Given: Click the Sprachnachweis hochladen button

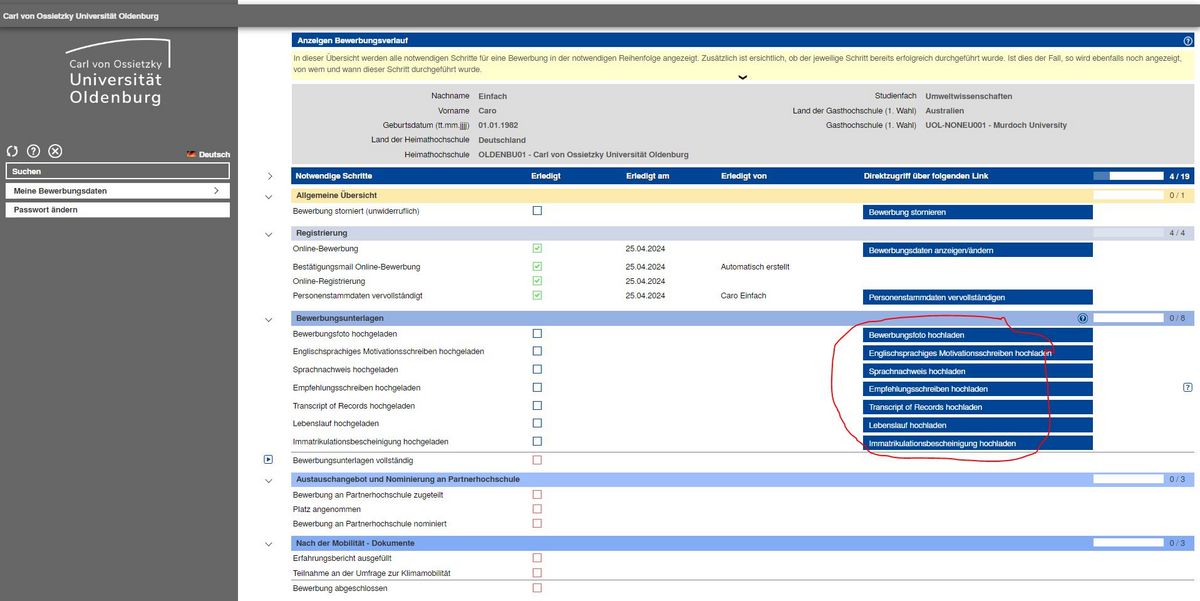Looking at the screenshot, I should pyautogui.click(x=977, y=371).
